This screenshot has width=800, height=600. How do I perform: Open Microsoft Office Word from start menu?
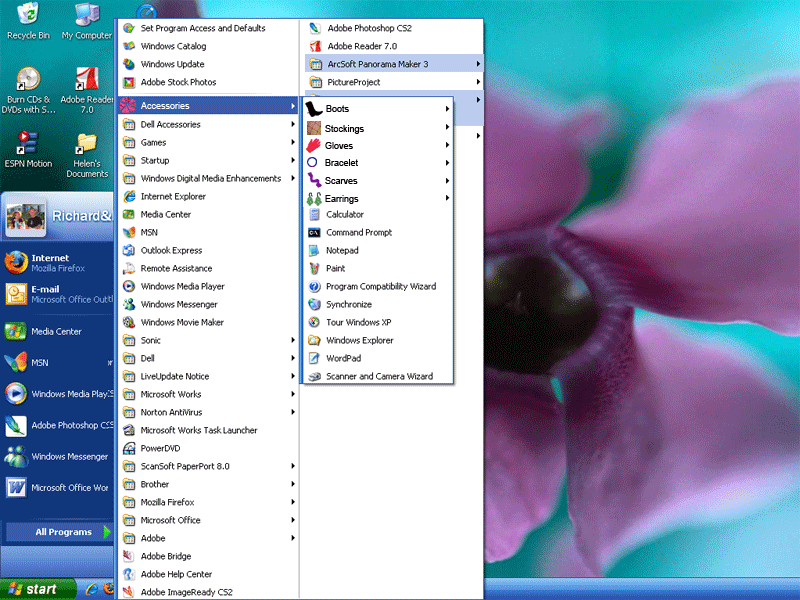tap(58, 488)
